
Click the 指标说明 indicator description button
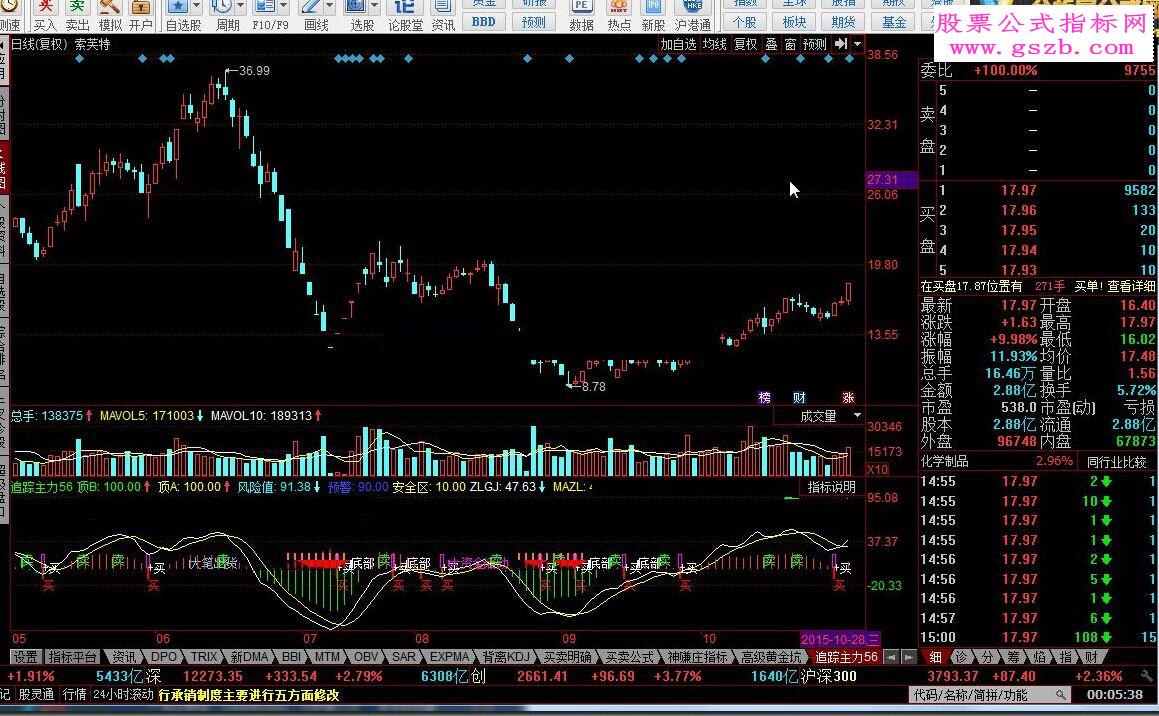[832, 487]
